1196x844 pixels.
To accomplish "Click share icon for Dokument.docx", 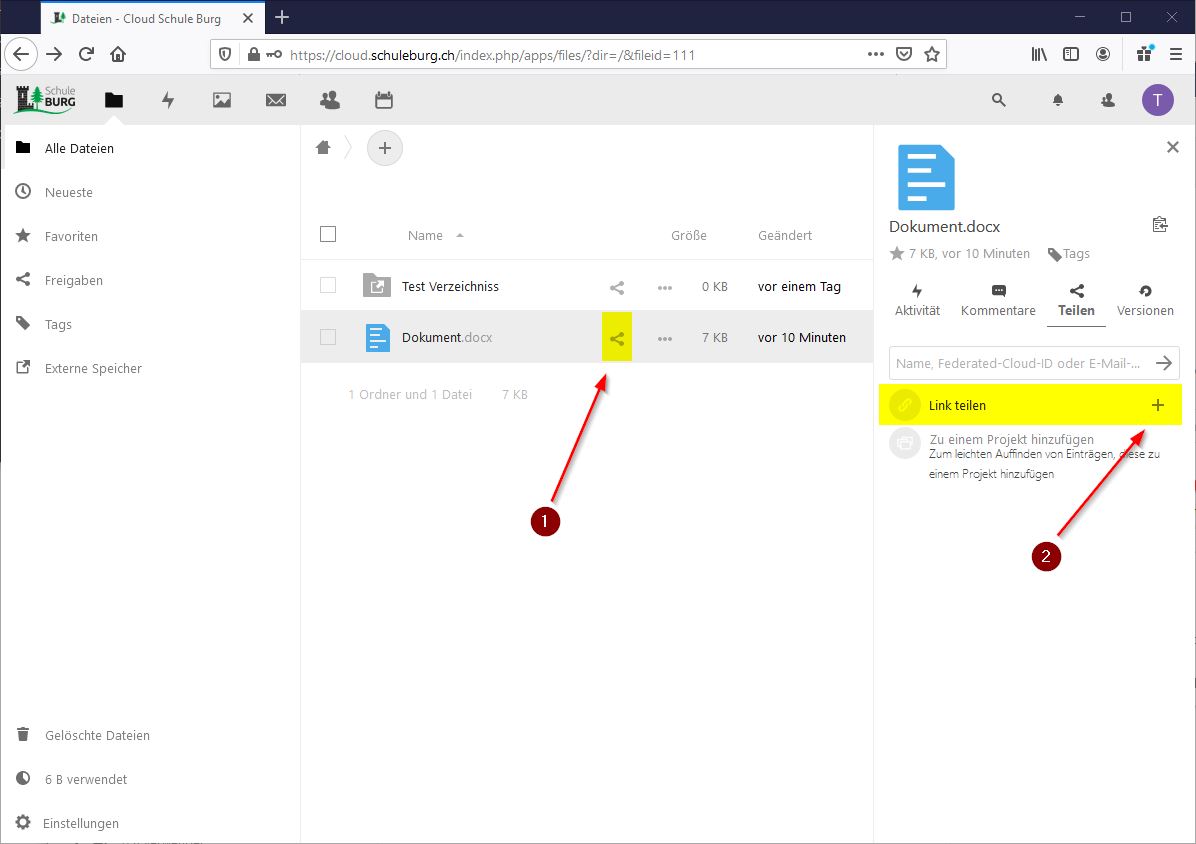I will tap(617, 338).
